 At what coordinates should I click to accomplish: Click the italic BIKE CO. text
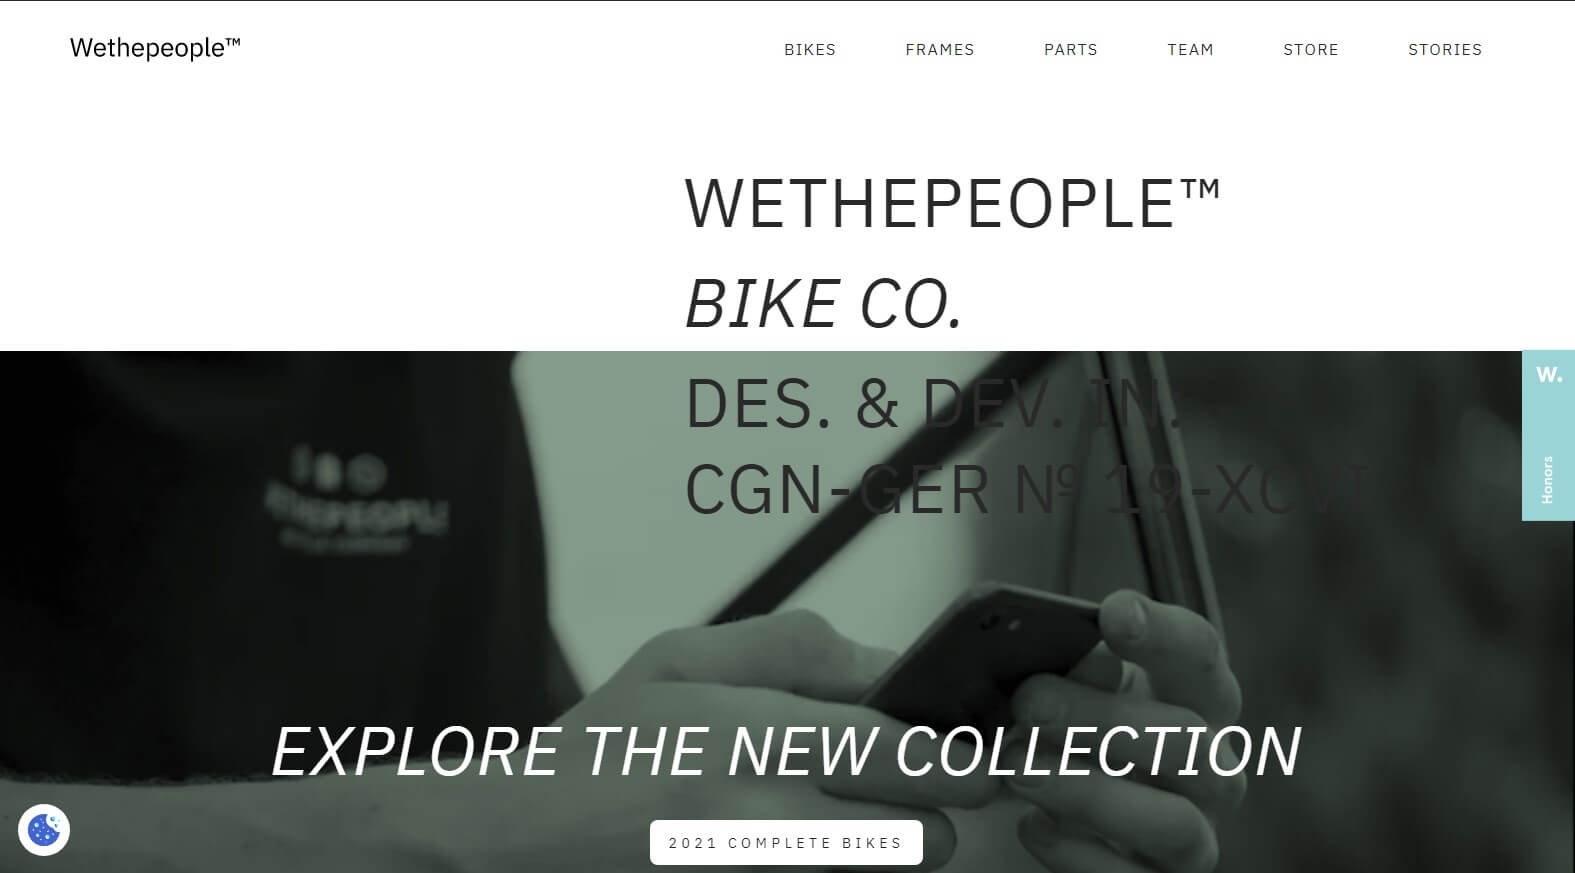[823, 304]
